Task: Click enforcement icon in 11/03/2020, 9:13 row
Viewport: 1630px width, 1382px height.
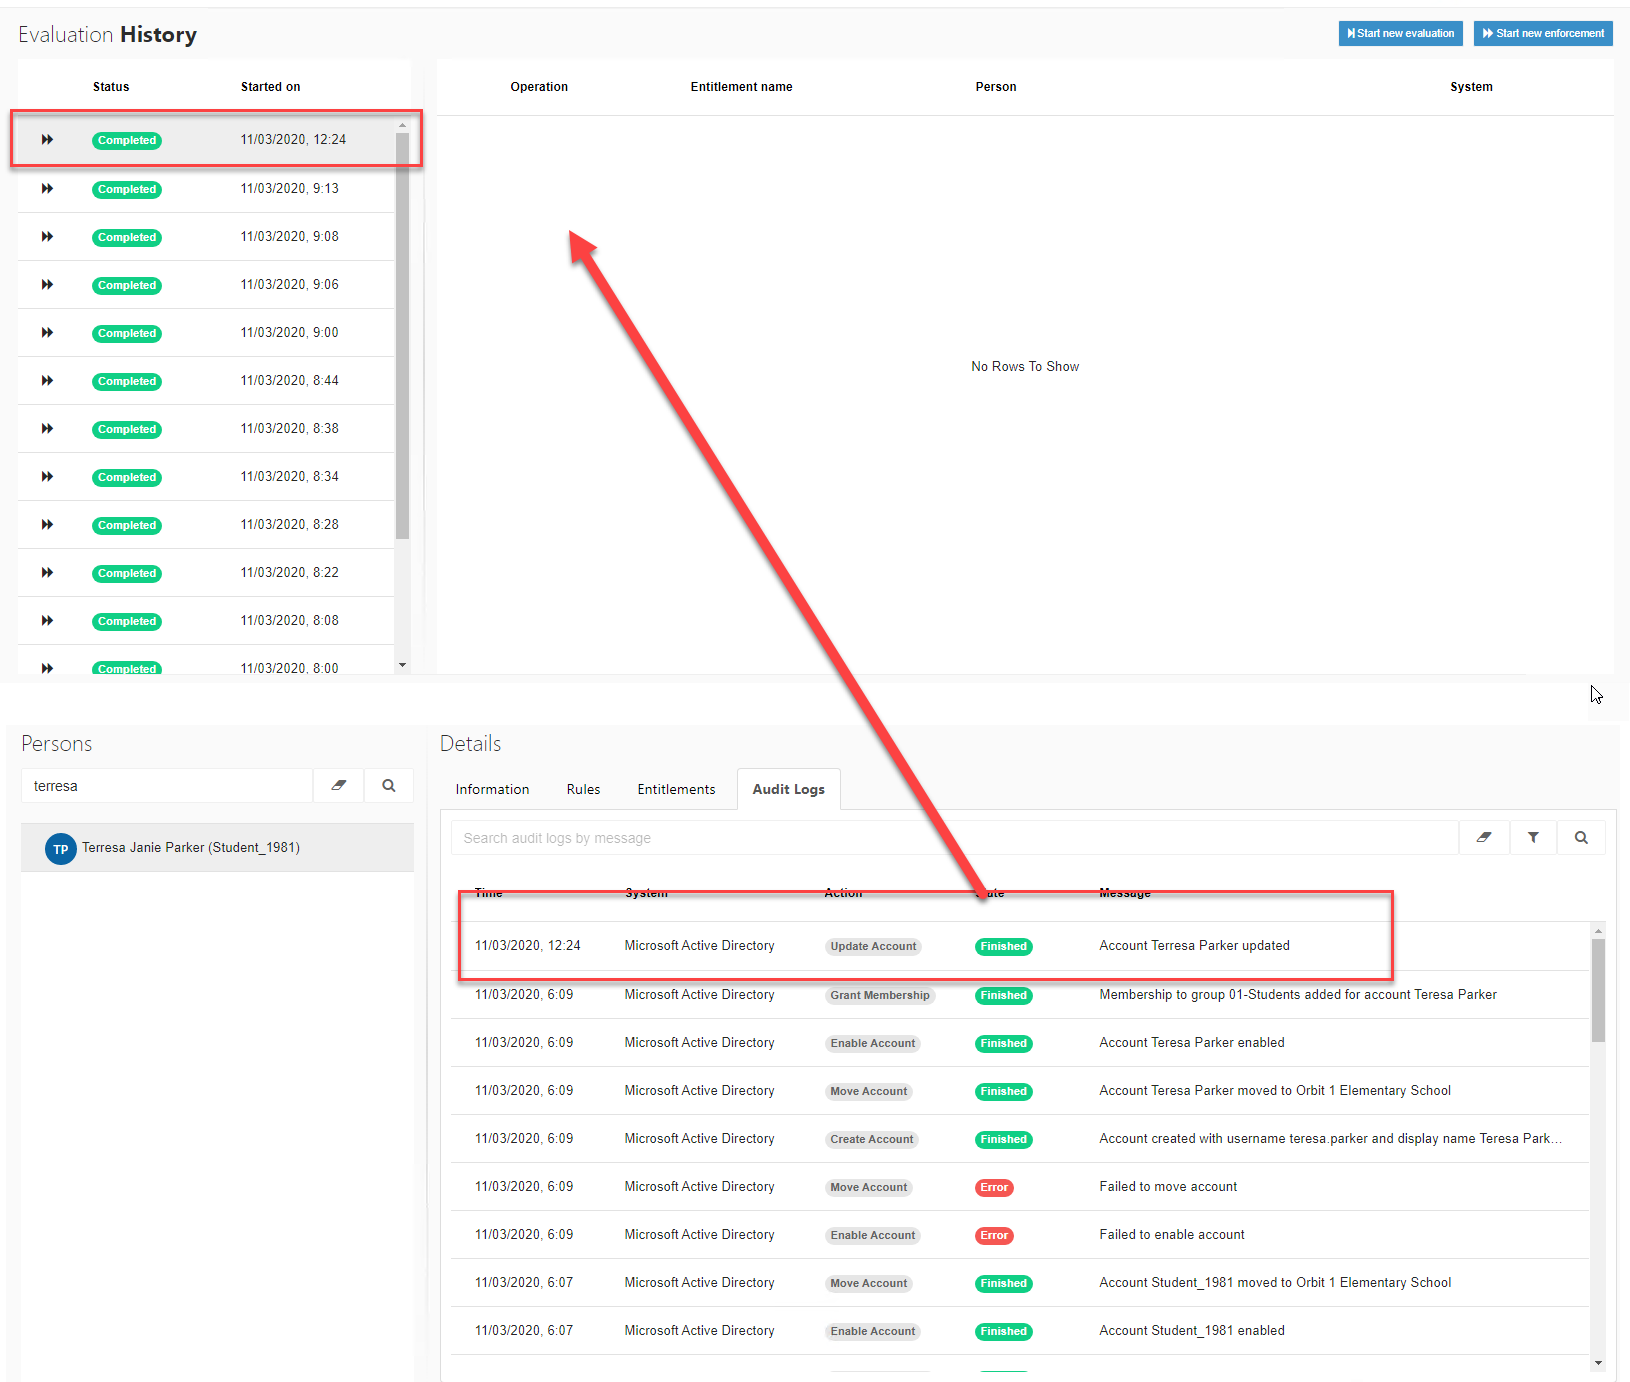Action: [x=47, y=189]
